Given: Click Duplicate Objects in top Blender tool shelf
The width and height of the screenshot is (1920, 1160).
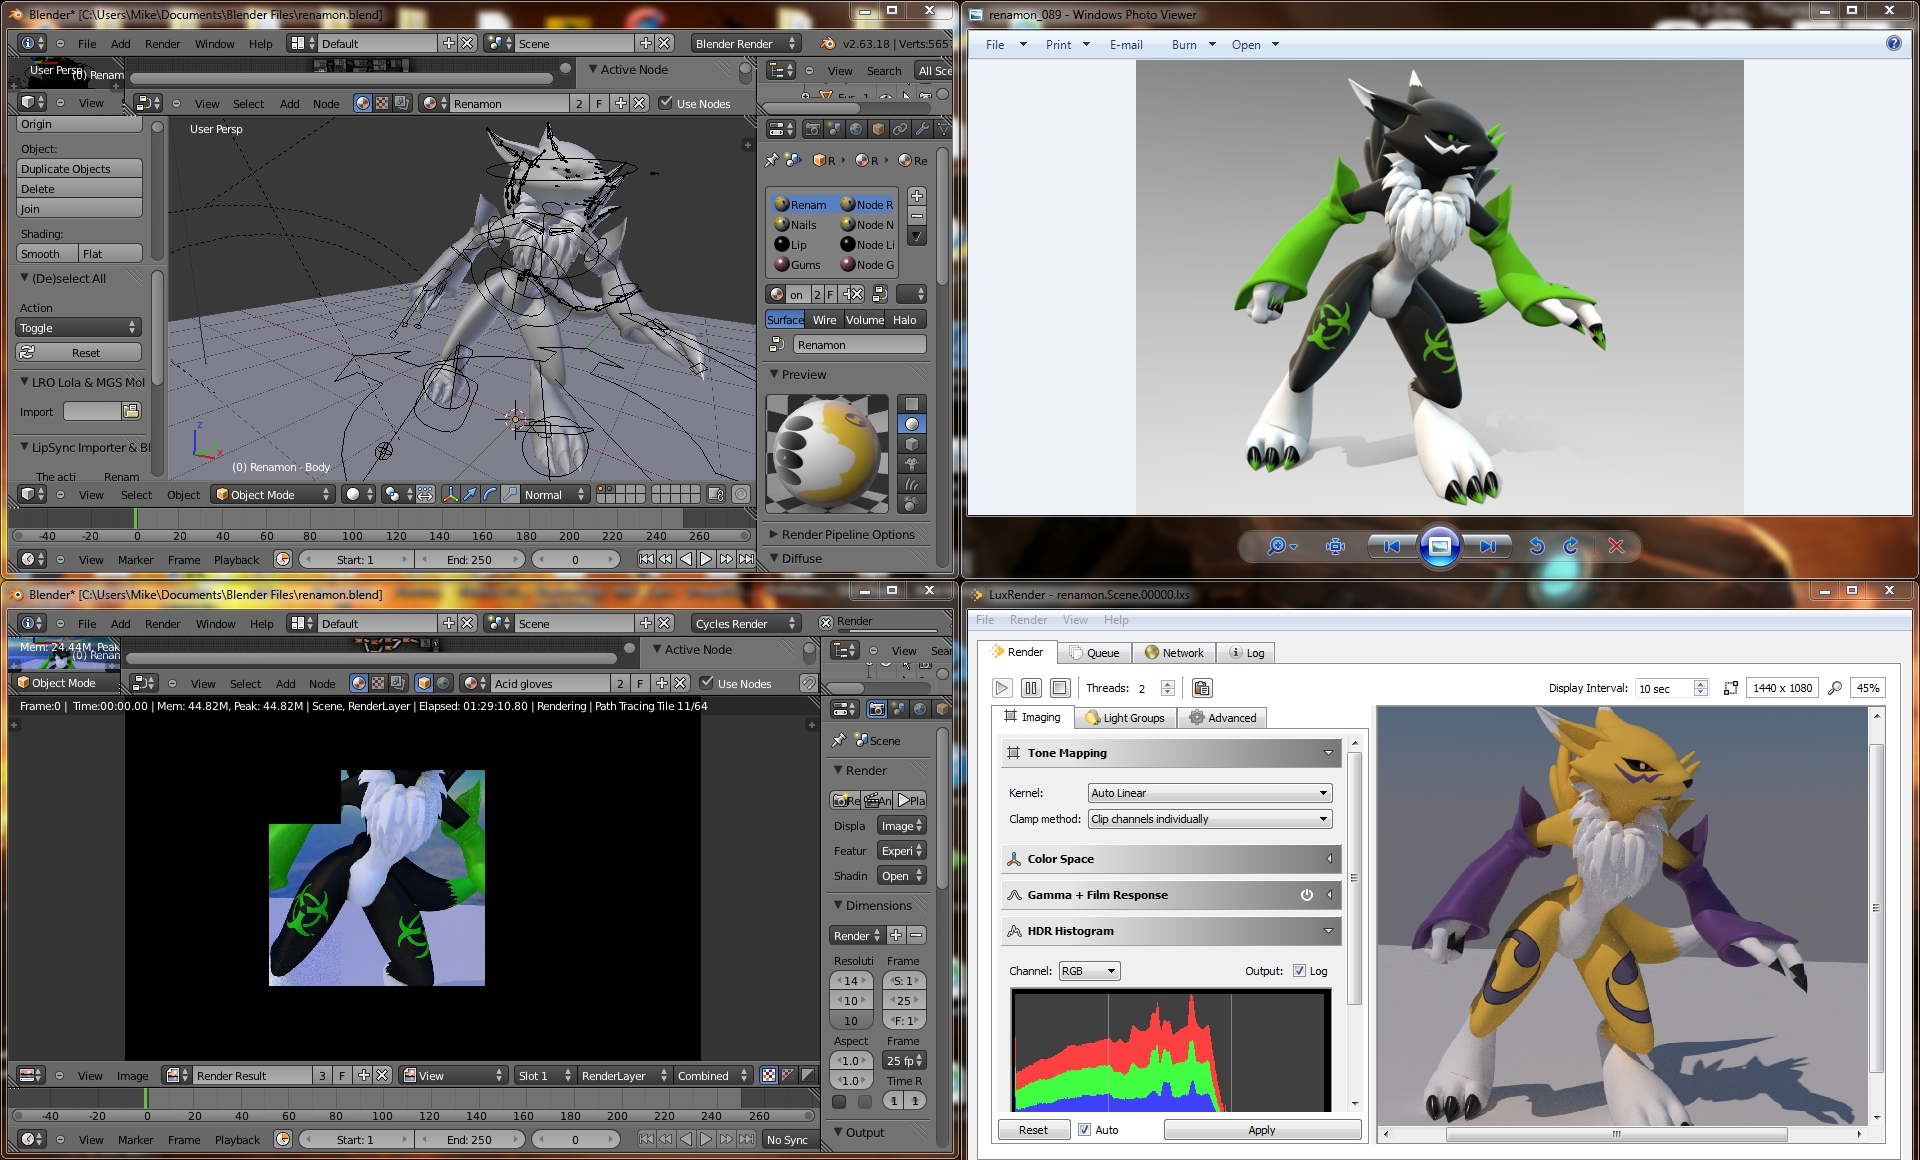Looking at the screenshot, I should coord(79,169).
